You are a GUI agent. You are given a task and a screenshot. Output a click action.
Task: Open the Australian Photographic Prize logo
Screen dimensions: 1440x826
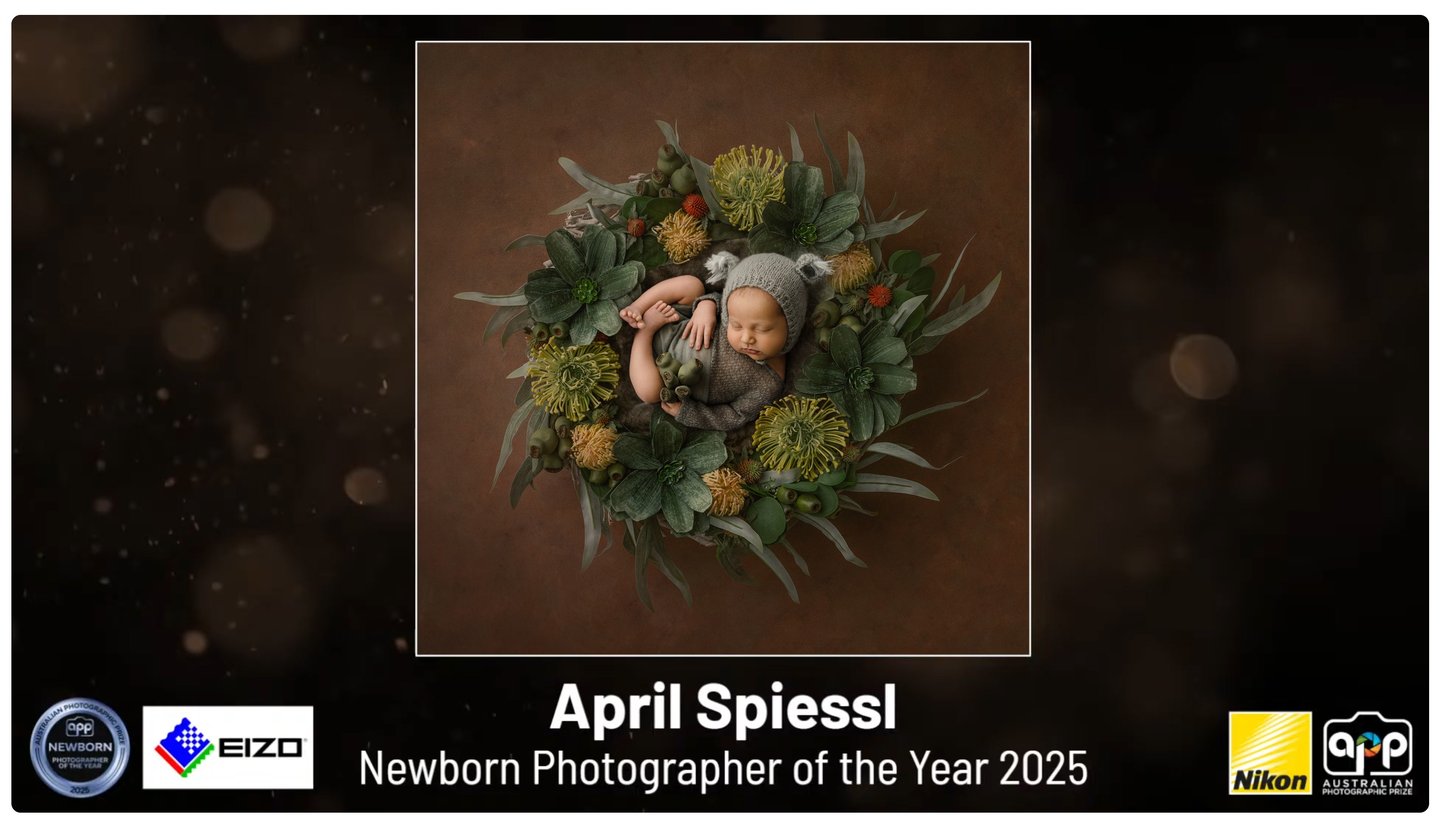pos(1368,753)
